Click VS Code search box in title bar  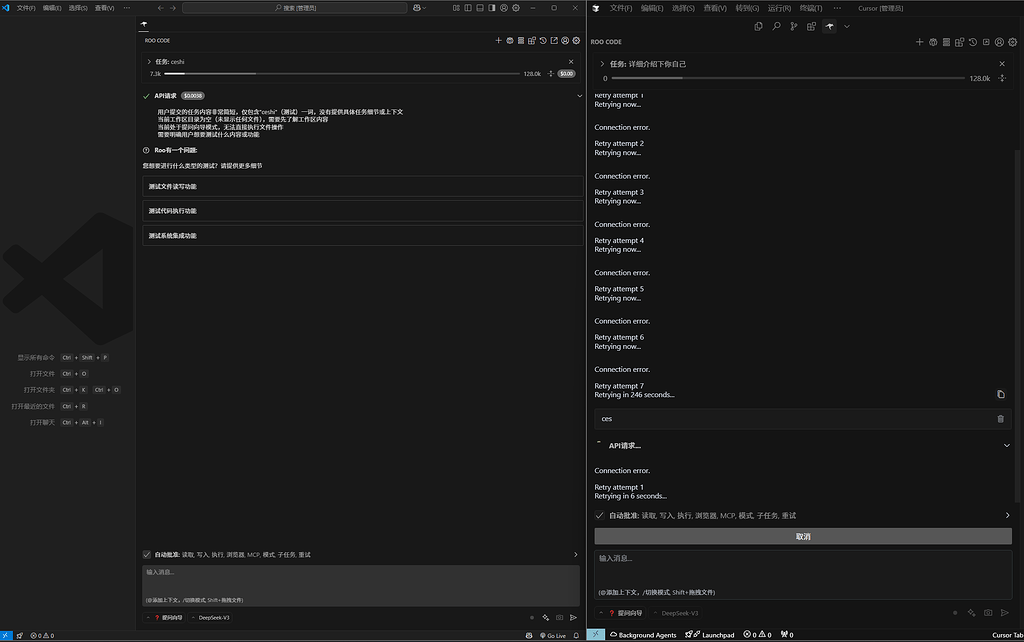(295, 8)
